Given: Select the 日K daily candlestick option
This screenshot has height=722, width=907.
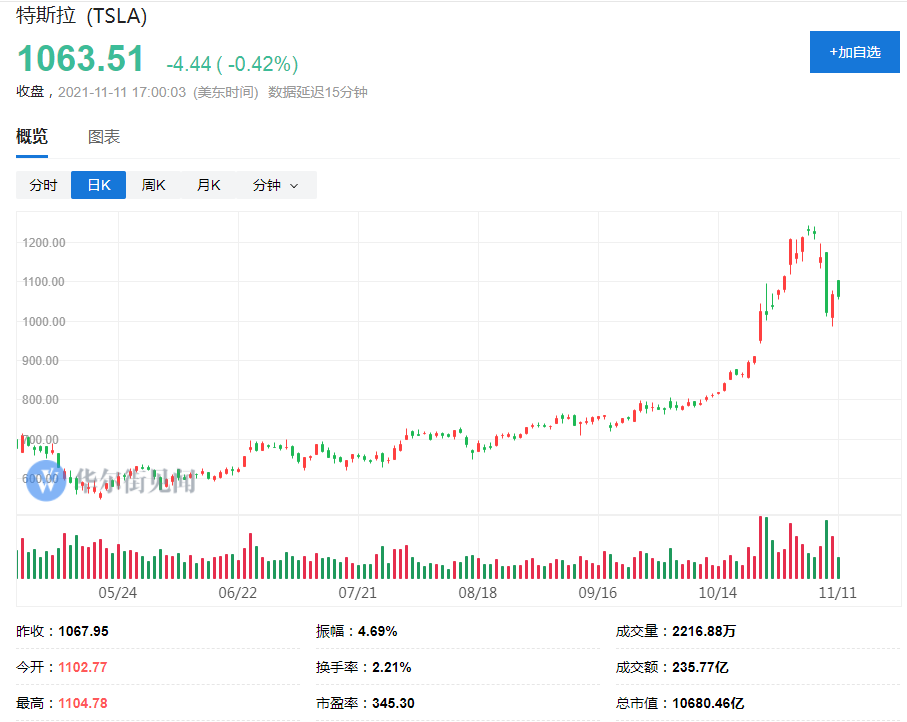Looking at the screenshot, I should tap(98, 185).
